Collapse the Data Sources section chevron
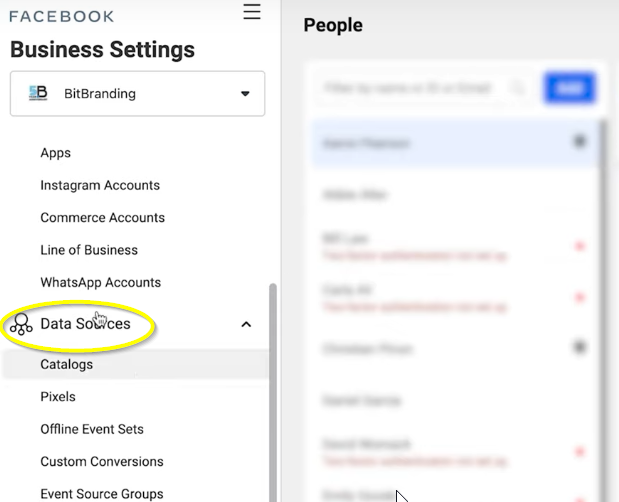 pyautogui.click(x=246, y=324)
